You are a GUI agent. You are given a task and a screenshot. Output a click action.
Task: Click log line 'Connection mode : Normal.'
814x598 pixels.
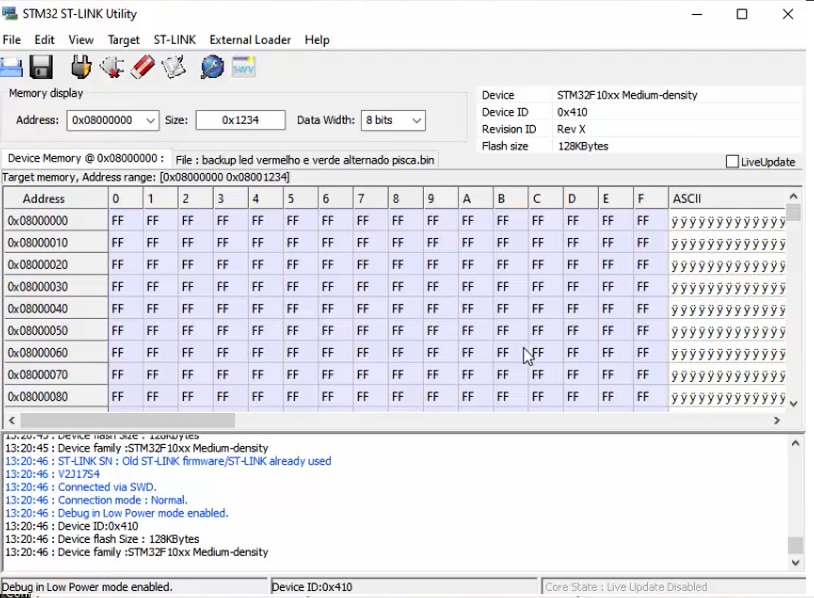(123, 500)
